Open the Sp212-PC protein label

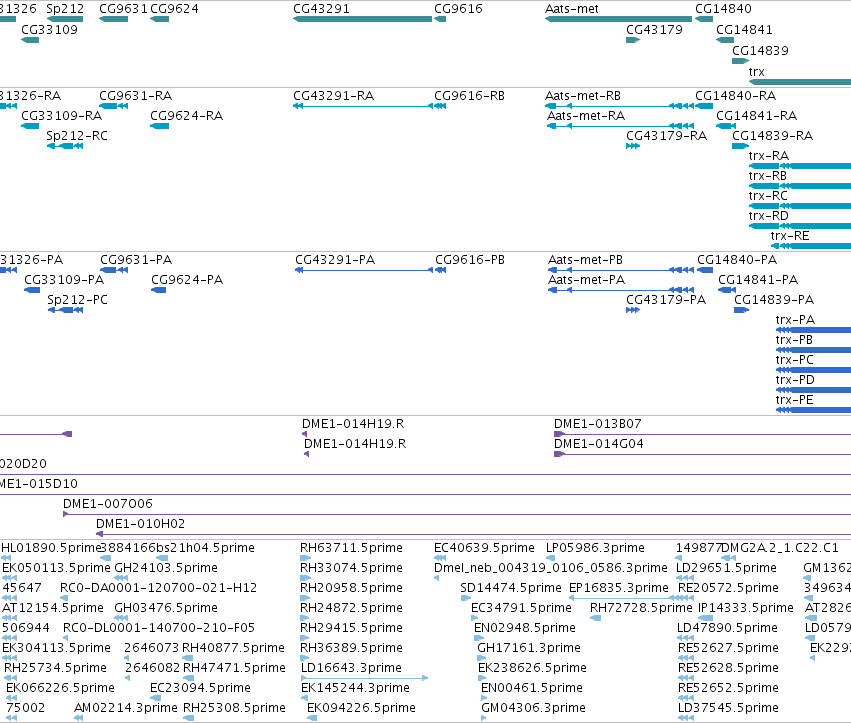coord(78,300)
